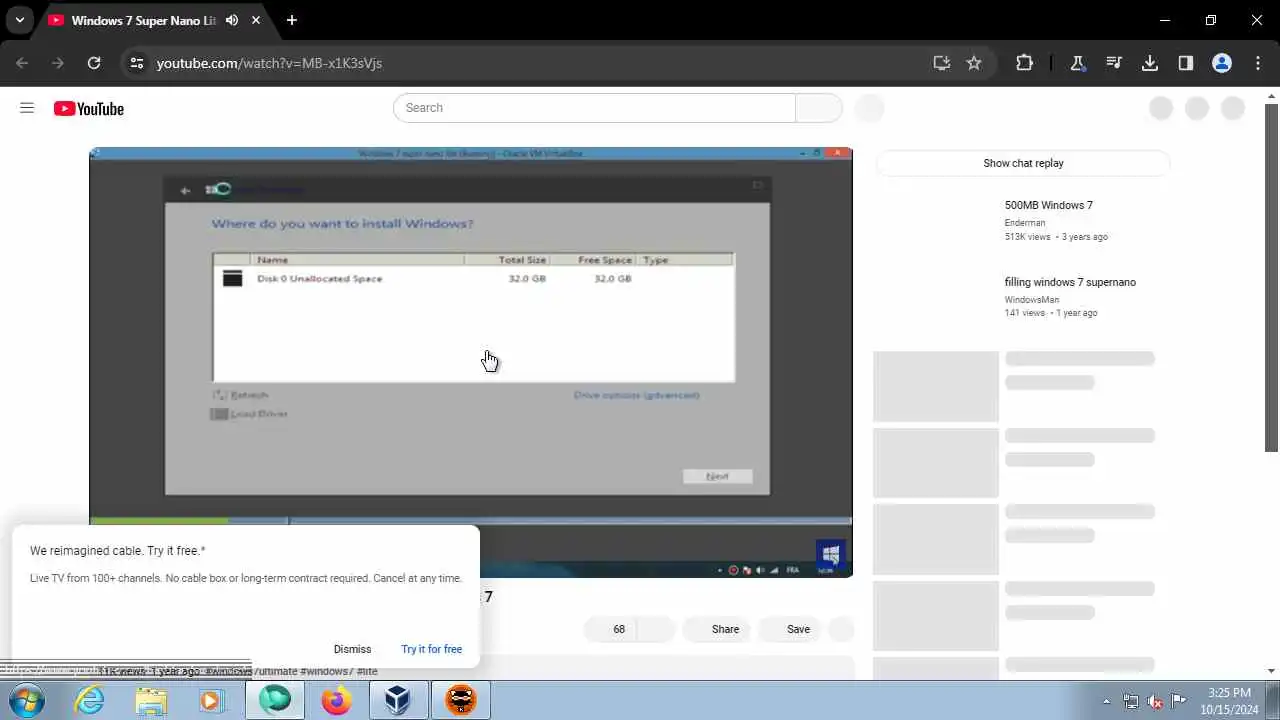This screenshot has height=720, width=1280.
Task: Open Windows Explorer folder in taskbar
Action: point(151,700)
